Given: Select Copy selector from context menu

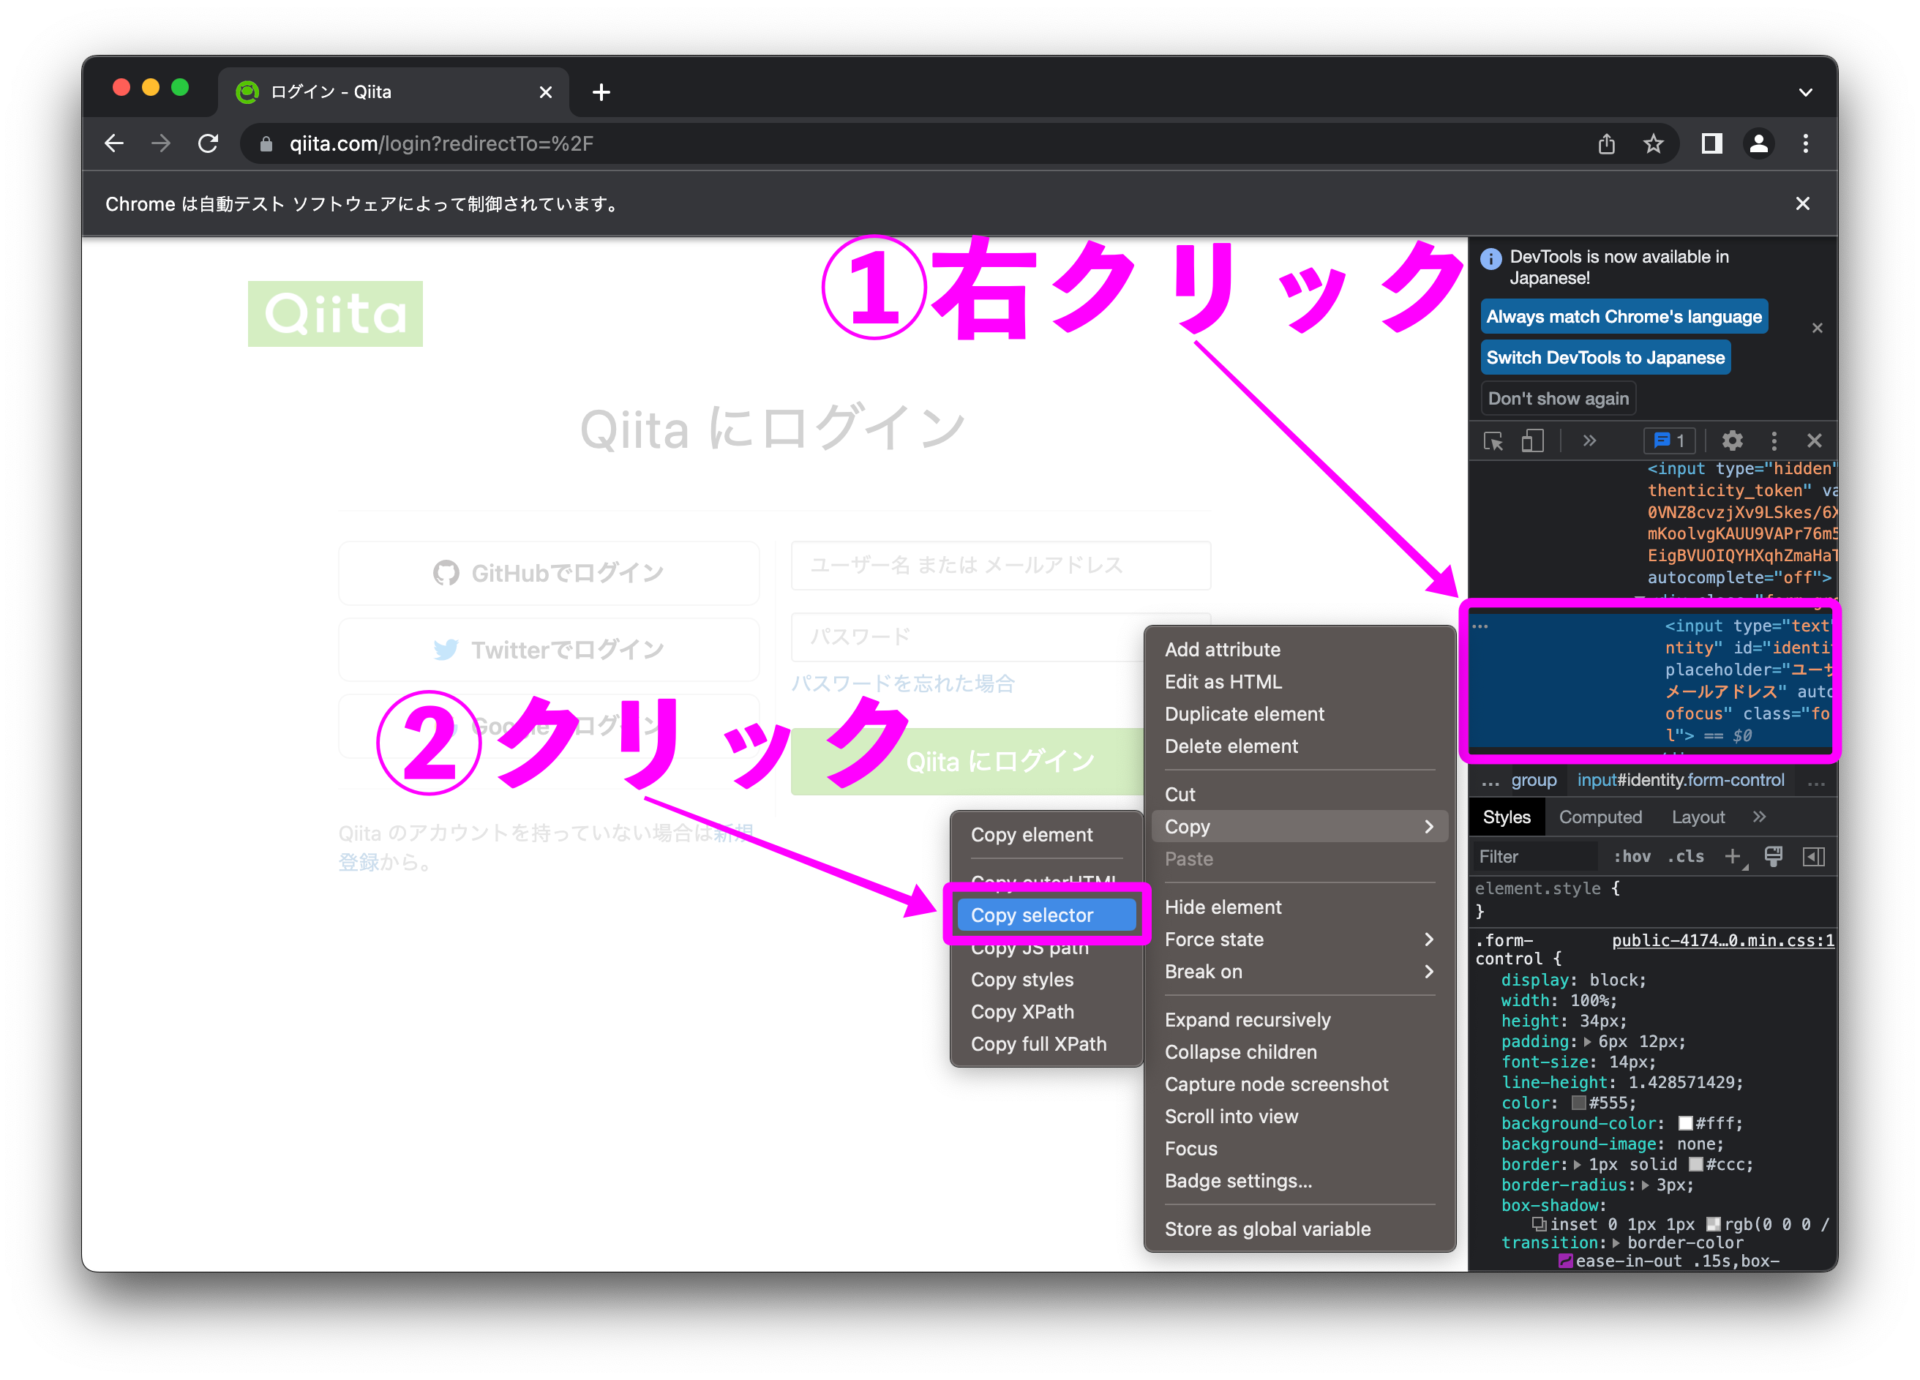Looking at the screenshot, I should (x=1045, y=914).
